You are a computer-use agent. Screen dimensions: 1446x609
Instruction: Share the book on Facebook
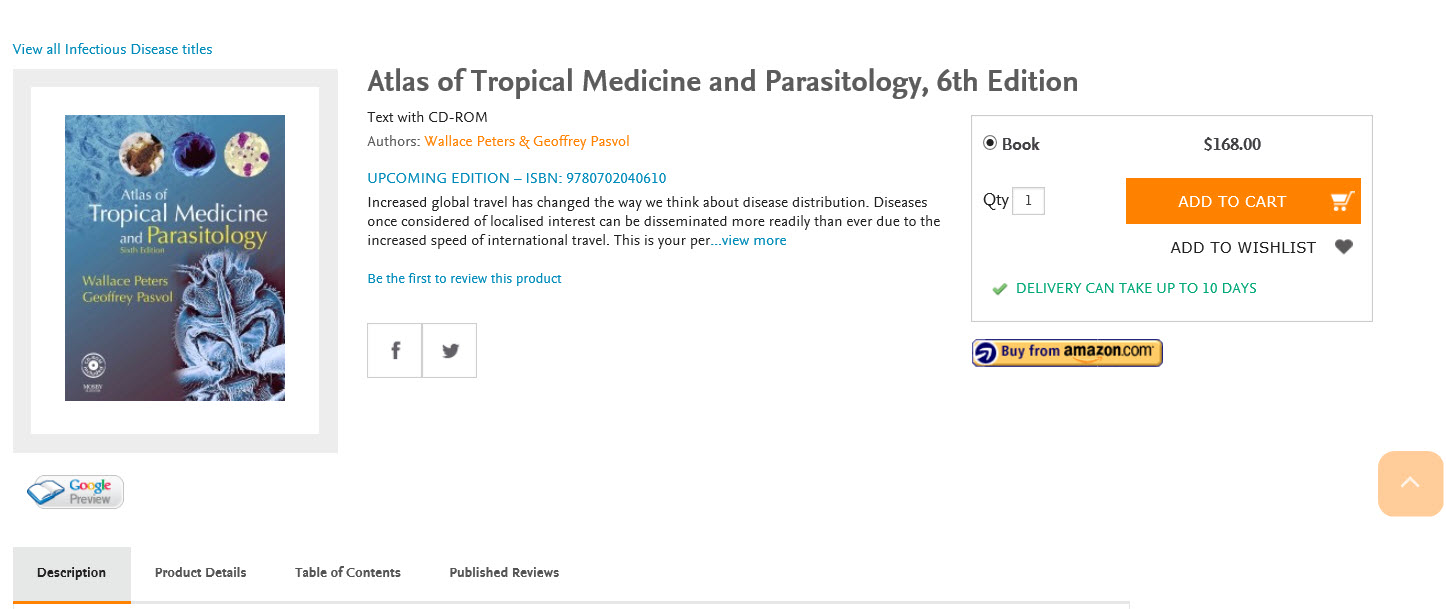tap(395, 350)
